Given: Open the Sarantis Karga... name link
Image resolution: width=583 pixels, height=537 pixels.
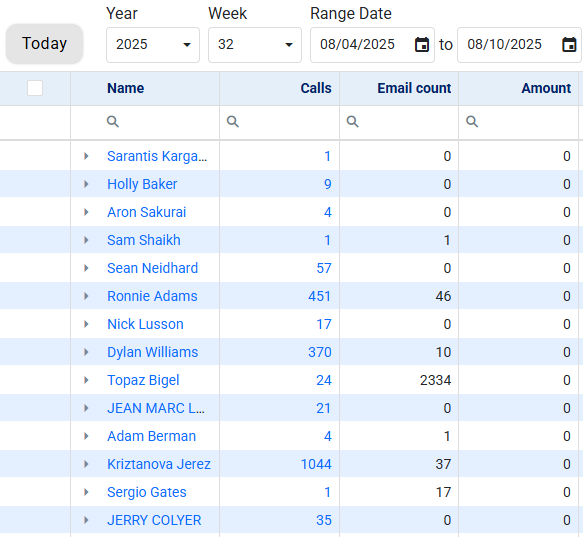Looking at the screenshot, I should pos(157,156).
